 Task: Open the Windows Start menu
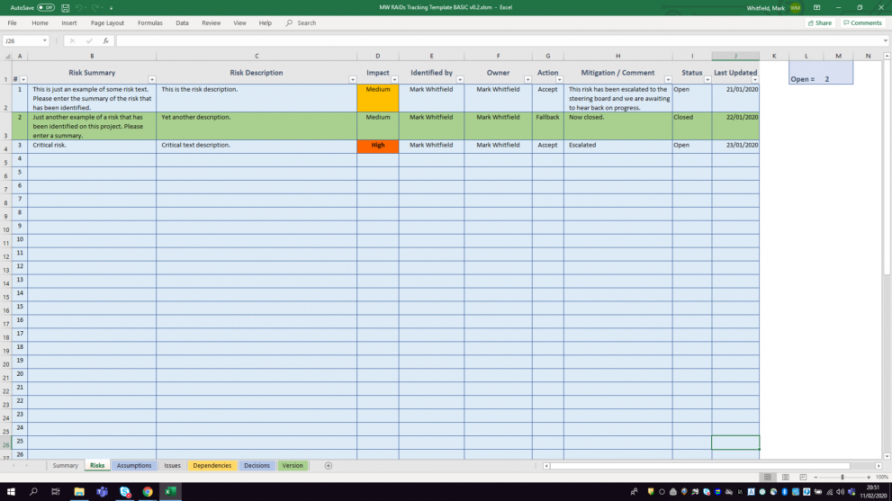11,492
